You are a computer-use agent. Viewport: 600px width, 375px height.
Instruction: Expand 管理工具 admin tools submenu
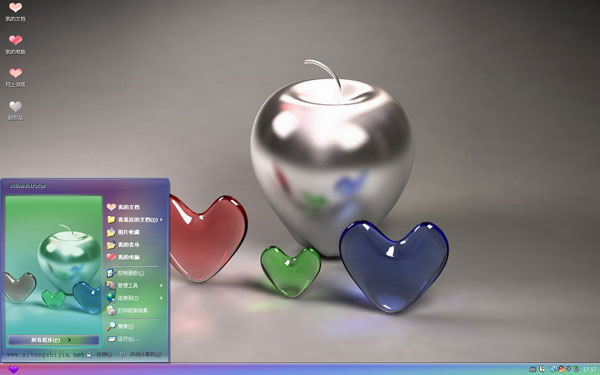pyautogui.click(x=135, y=285)
